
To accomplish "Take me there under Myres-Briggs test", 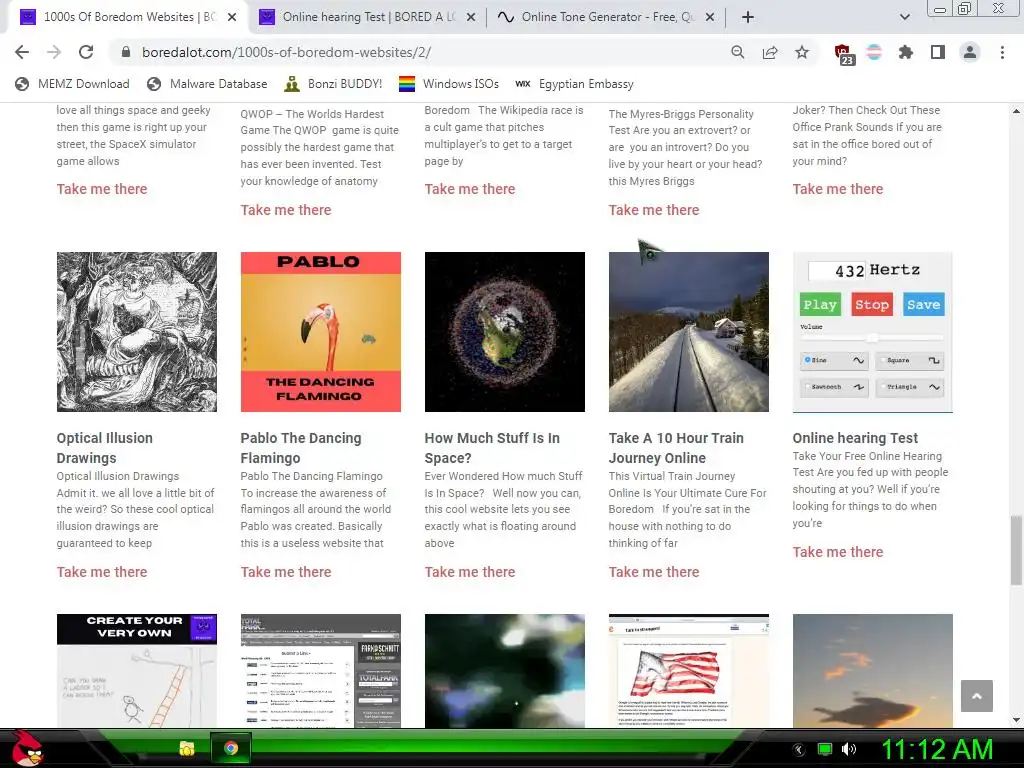I will tap(654, 210).
